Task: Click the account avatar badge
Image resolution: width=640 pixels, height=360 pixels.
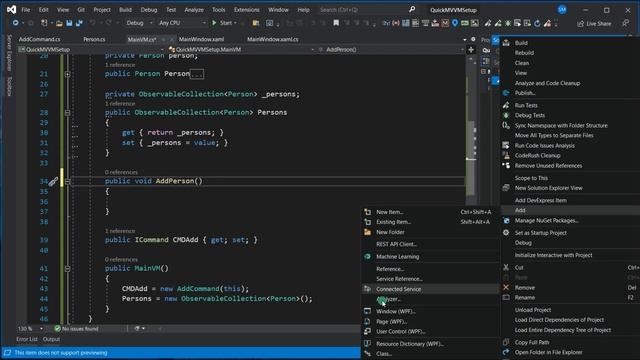Action: click(562, 9)
